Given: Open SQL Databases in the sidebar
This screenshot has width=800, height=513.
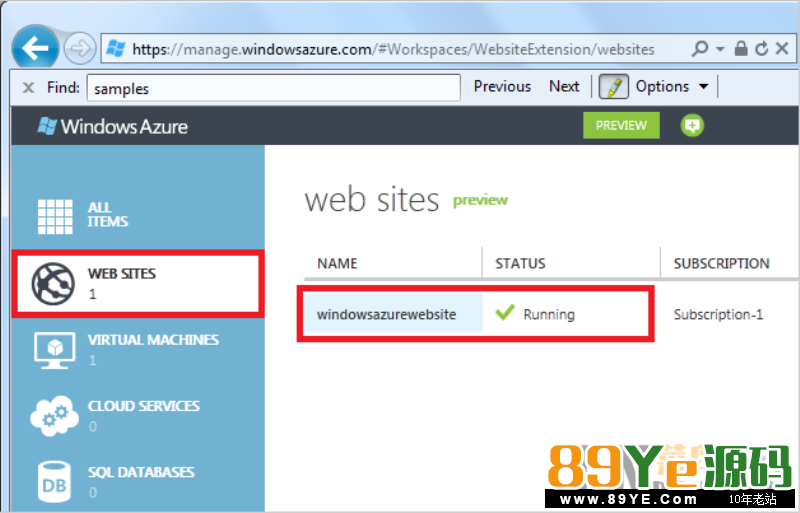Looking at the screenshot, I should coord(126,480).
